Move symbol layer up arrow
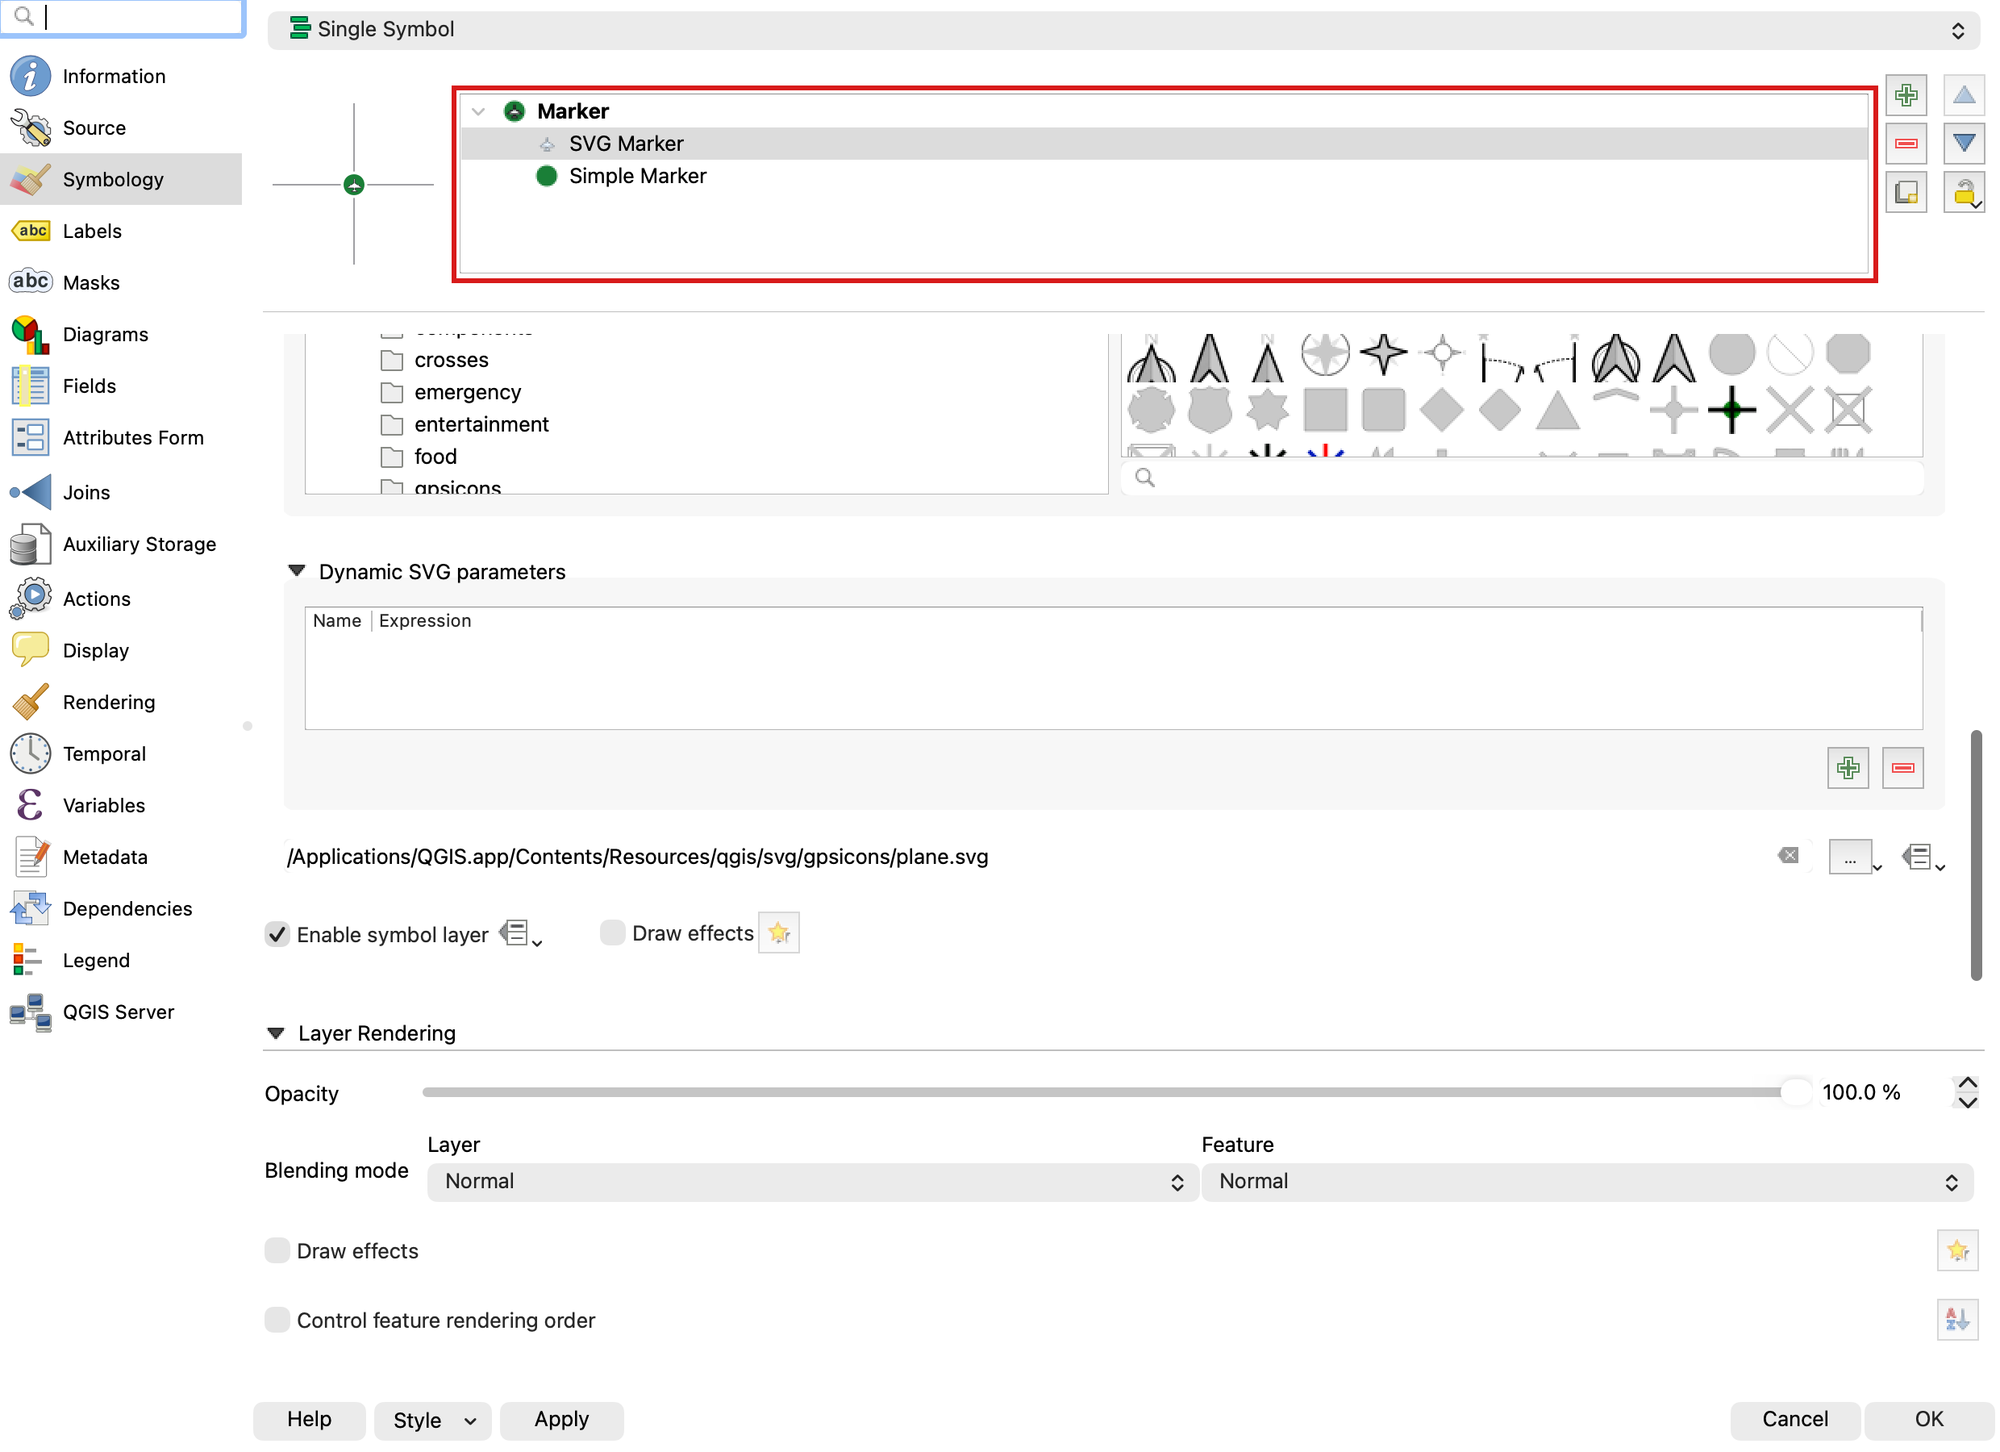The height and width of the screenshot is (1452, 2000). click(1964, 95)
